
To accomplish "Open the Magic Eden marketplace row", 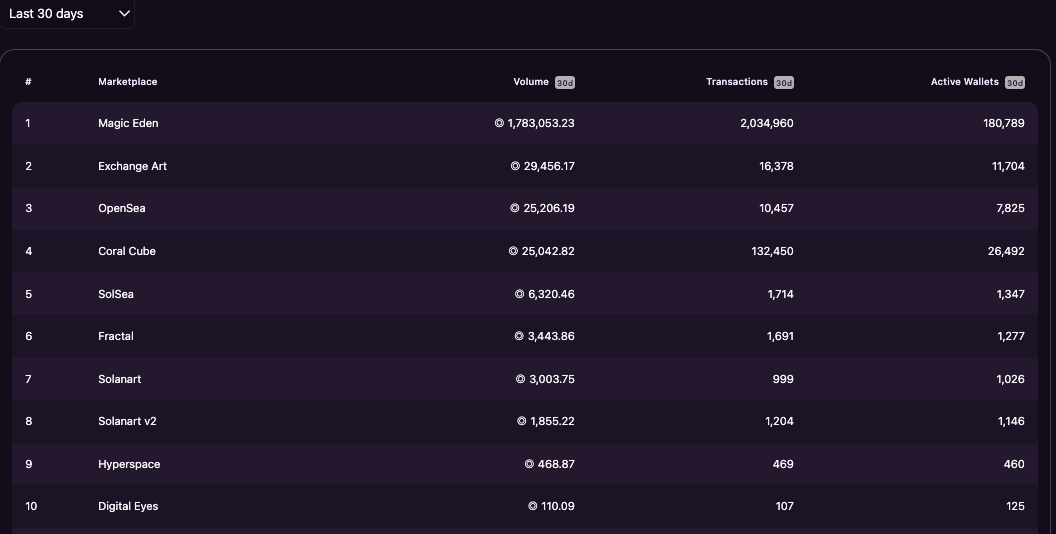I will point(525,123).
